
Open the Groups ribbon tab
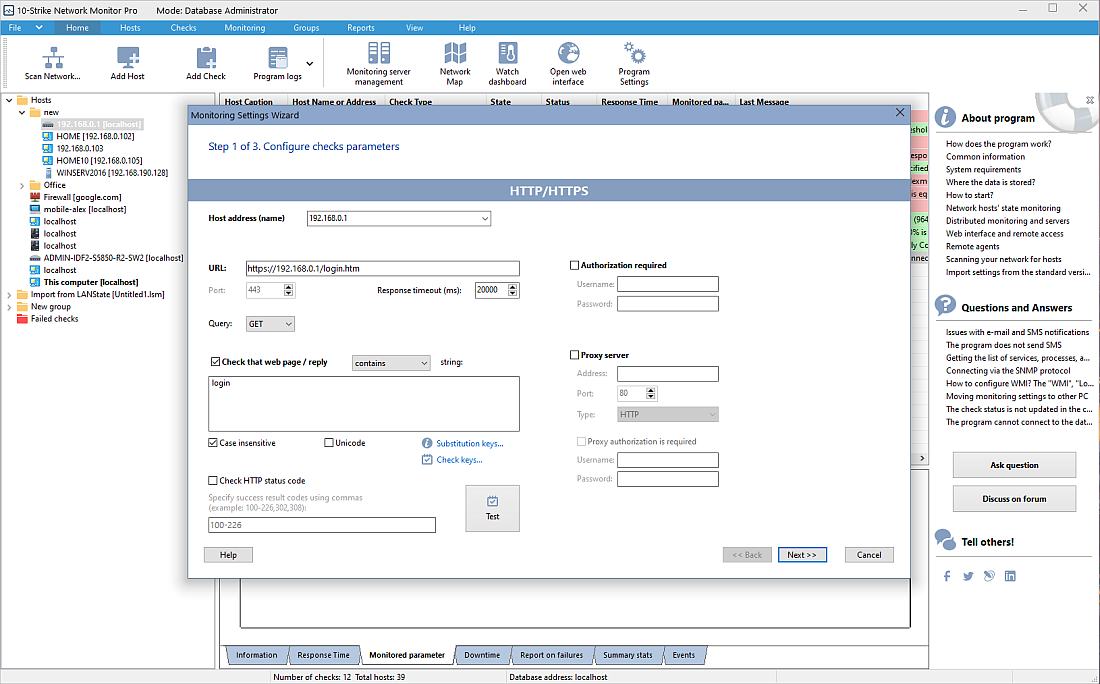306,28
